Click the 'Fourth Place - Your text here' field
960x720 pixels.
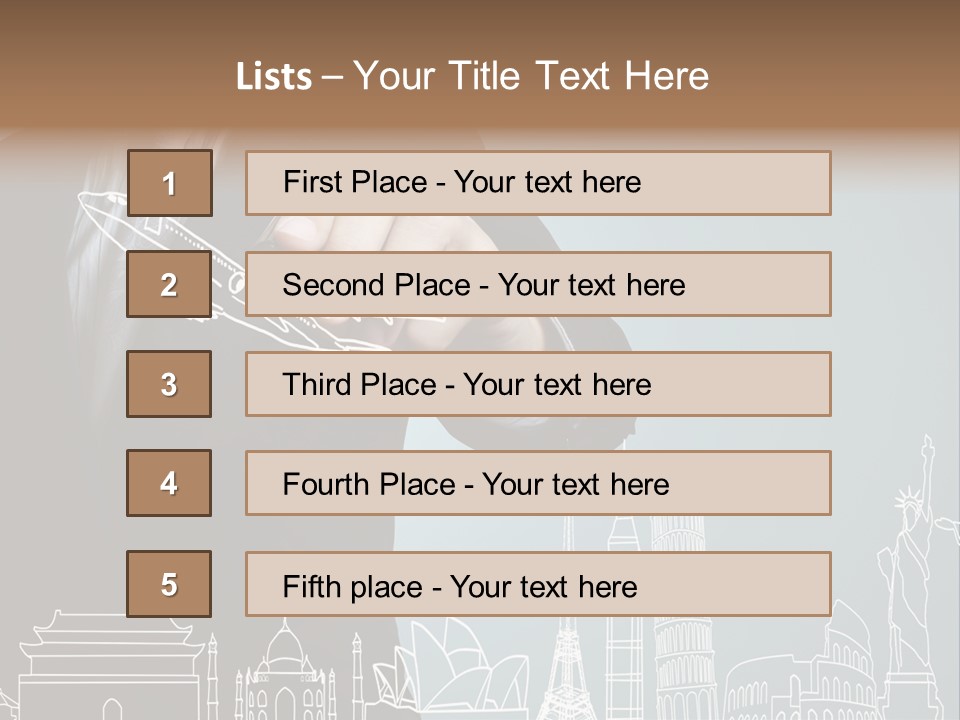tap(538, 483)
